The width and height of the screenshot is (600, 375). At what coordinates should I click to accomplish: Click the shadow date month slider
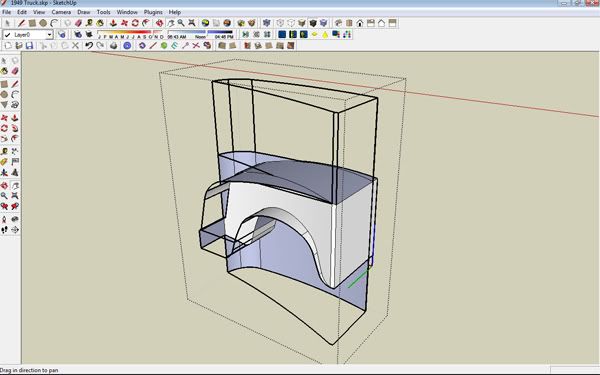(130, 34)
